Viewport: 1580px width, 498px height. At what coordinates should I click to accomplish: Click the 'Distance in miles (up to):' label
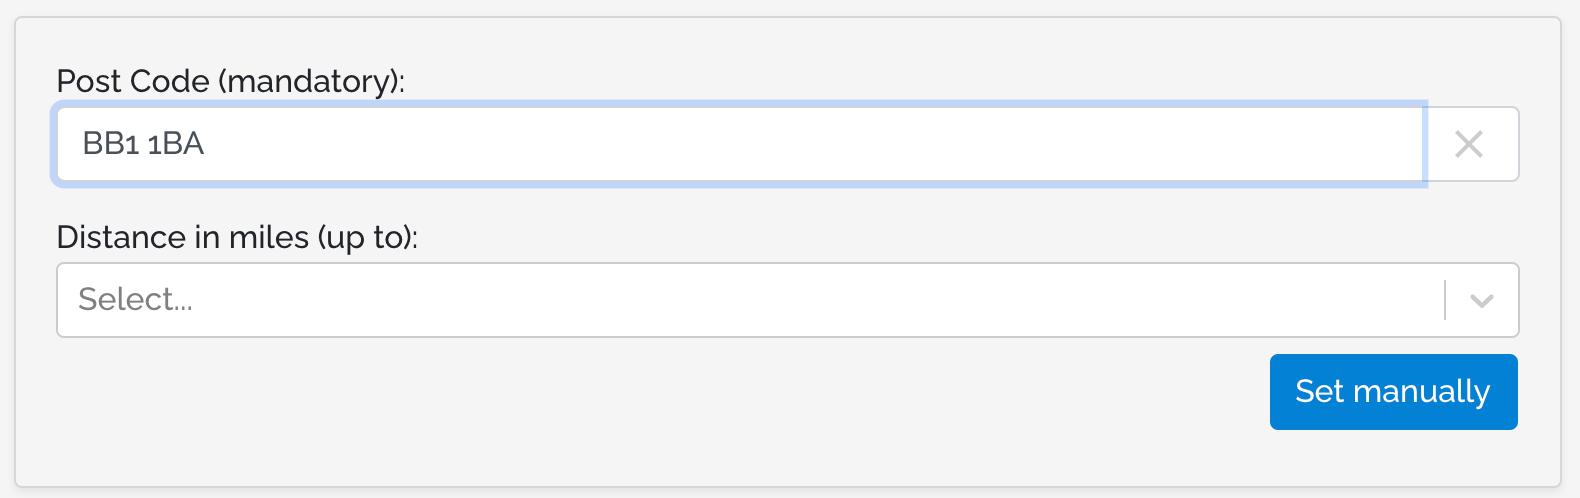click(x=237, y=237)
